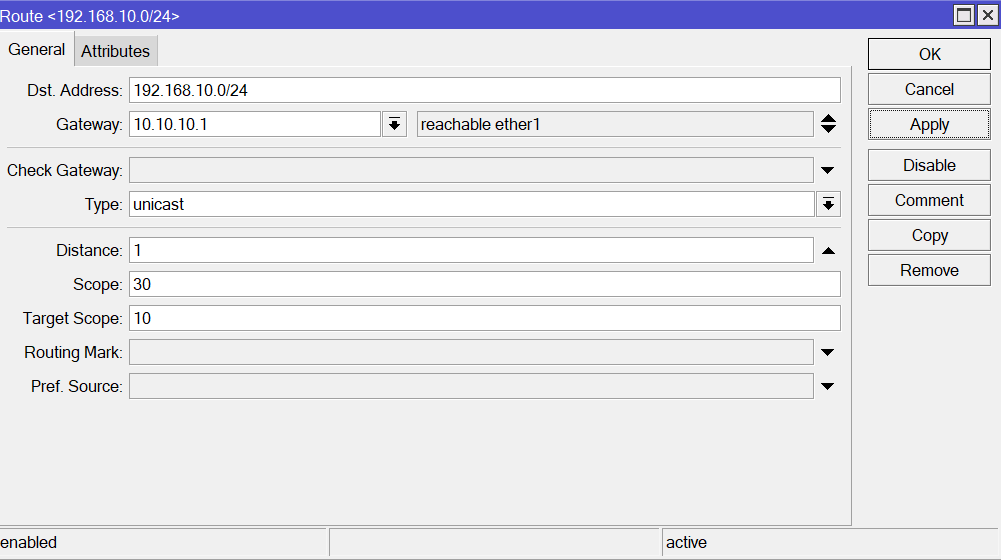Screen dimensions: 1001x560
Task: Focus the Dst. Address field
Action: [485, 90]
